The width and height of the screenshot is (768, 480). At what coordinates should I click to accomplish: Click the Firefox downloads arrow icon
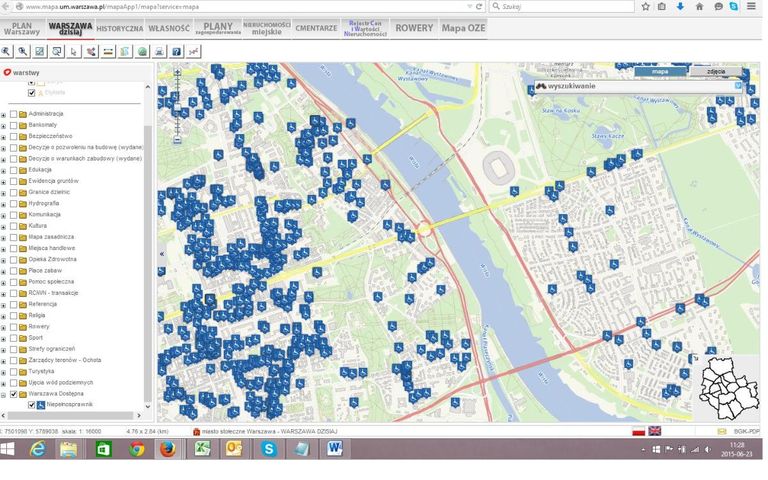[681, 6]
